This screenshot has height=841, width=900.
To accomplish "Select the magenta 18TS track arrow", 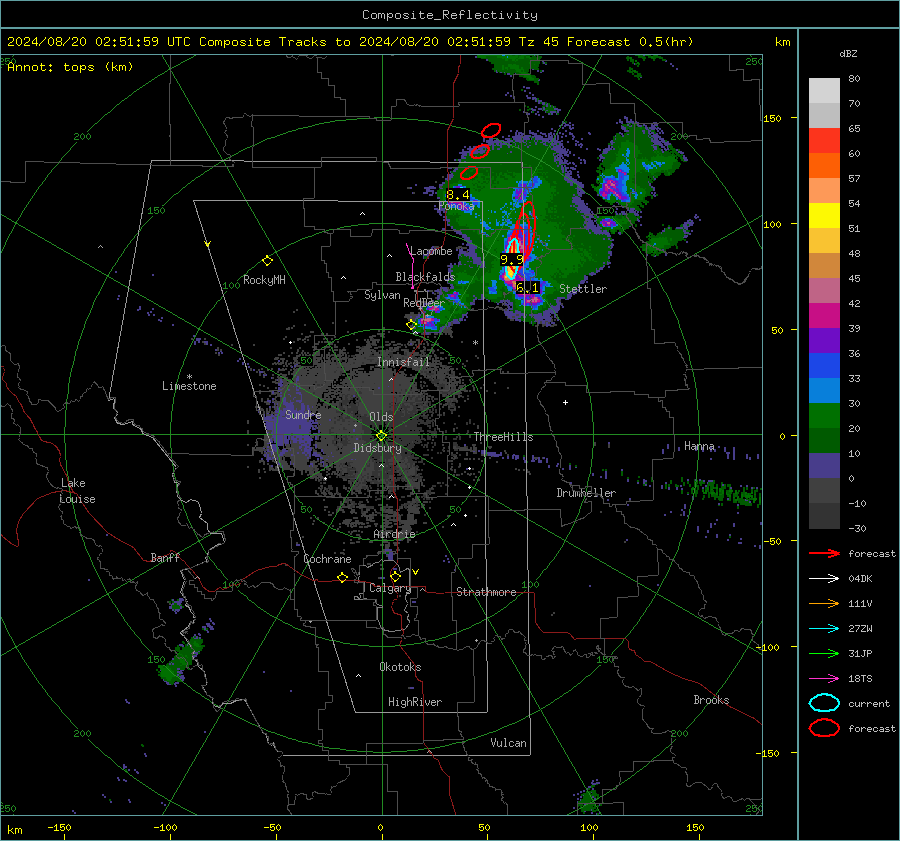I will pyautogui.click(x=824, y=679).
